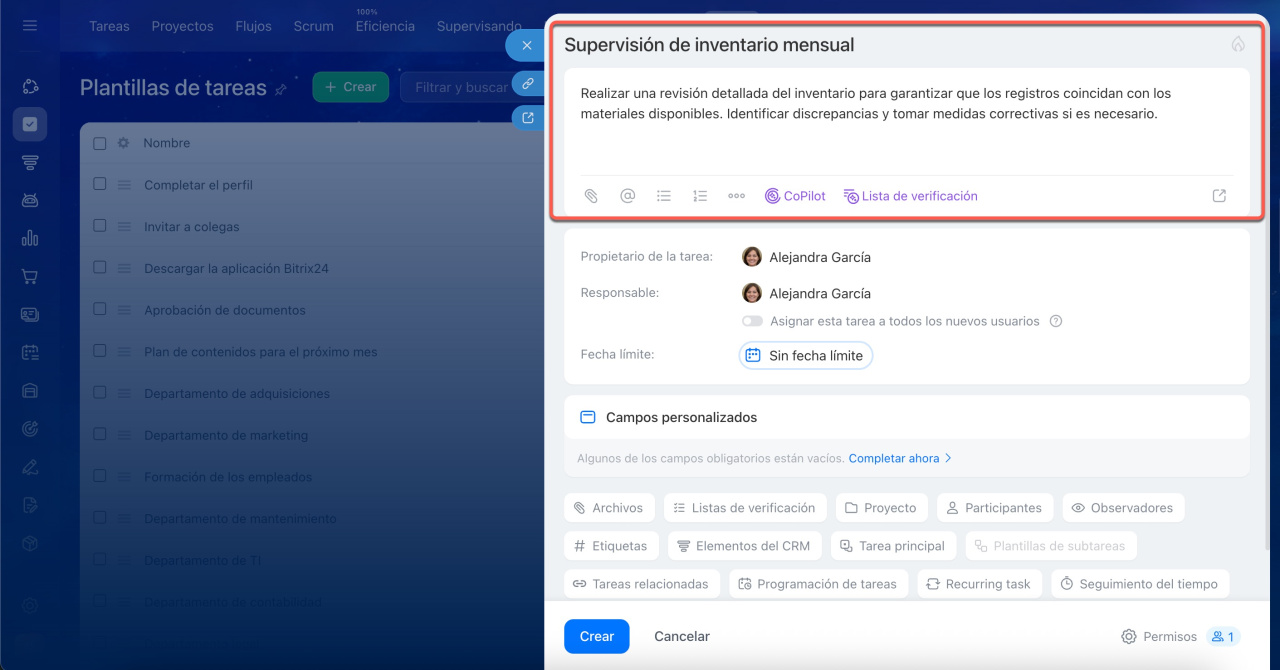
Task: Click the mention @ icon in editor
Action: tap(628, 196)
